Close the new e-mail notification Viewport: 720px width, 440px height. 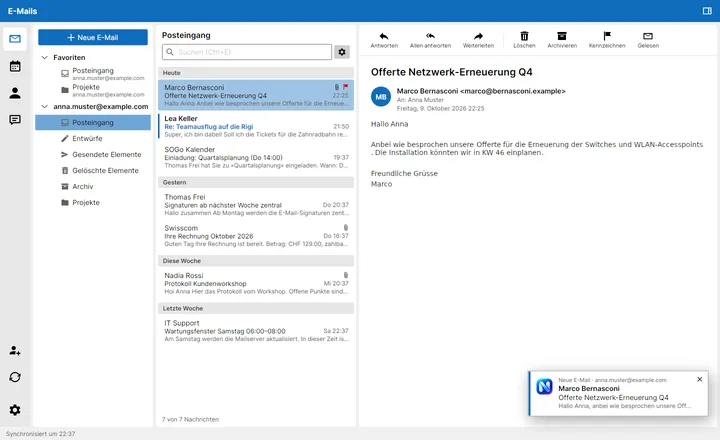[699, 379]
